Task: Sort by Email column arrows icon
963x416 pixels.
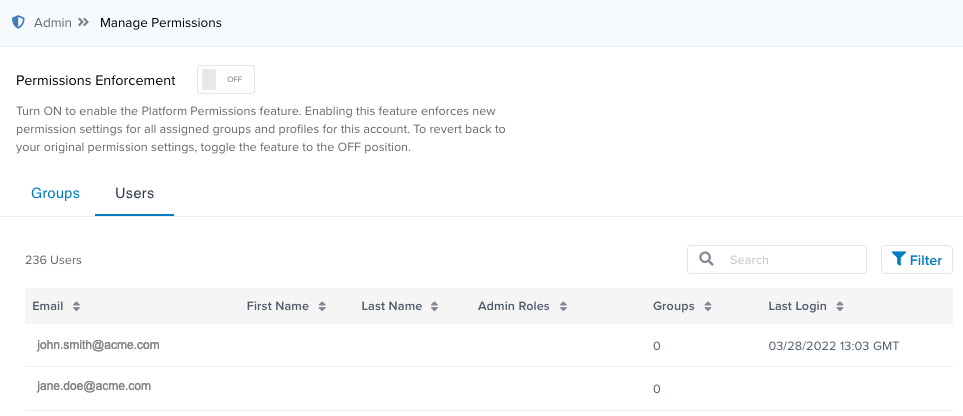Action: click(76, 307)
